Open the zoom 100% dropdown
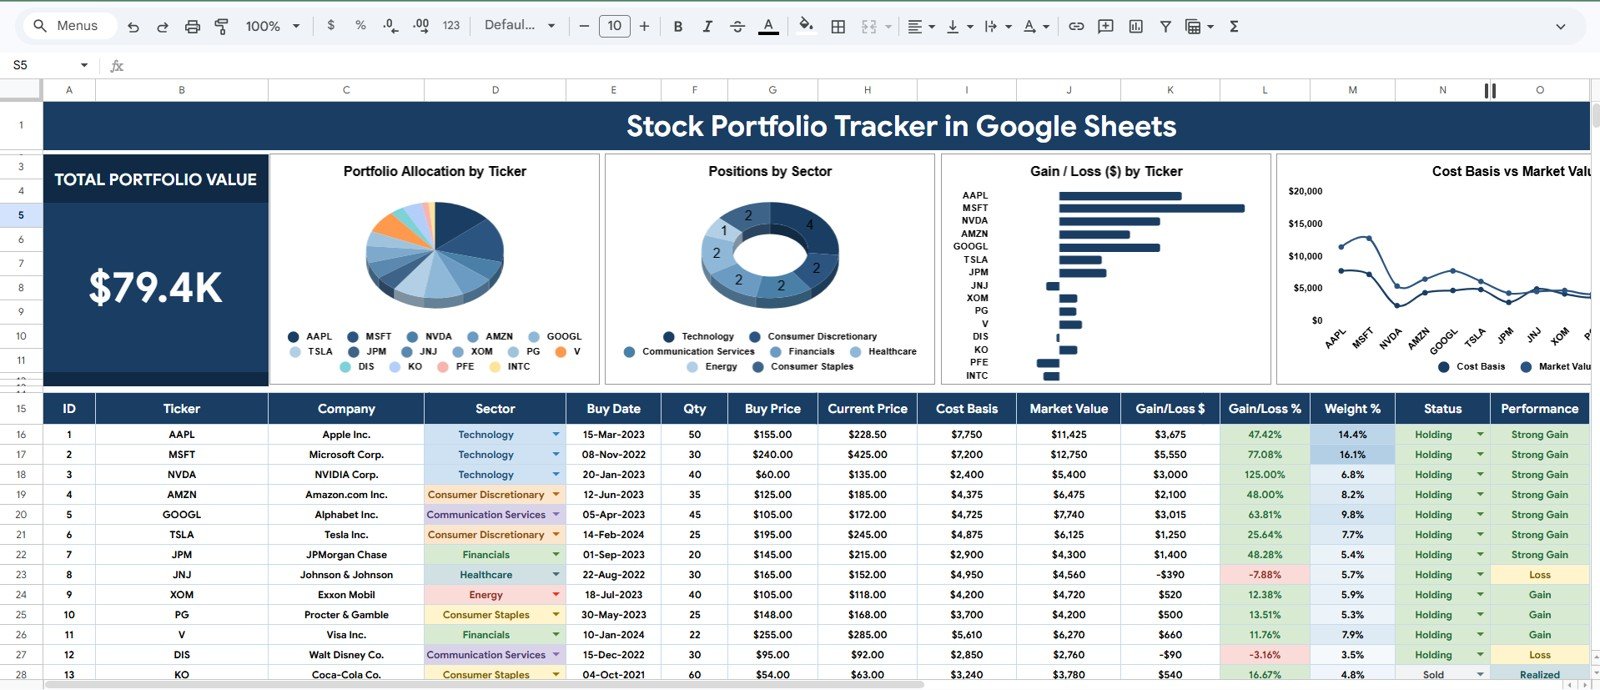The height and width of the screenshot is (690, 1600). (272, 27)
